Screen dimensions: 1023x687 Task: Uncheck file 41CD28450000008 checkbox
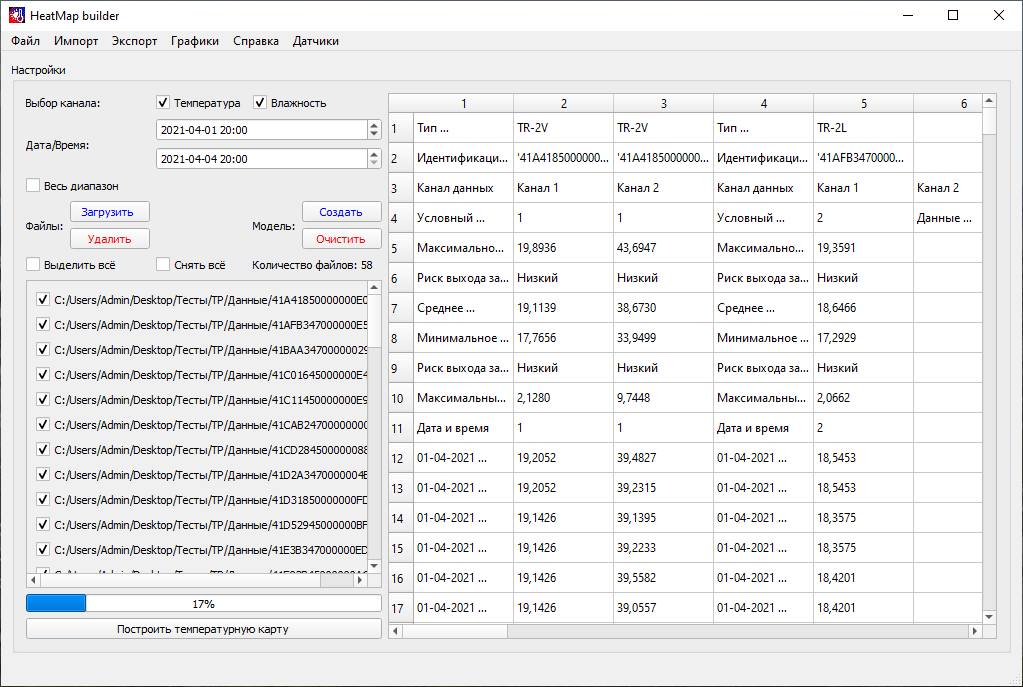click(x=43, y=450)
